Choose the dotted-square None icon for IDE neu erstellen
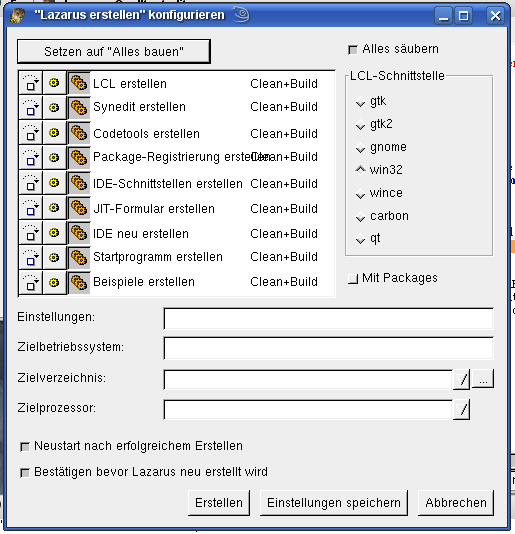Image resolution: width=515 pixels, height=534 pixels. [x=30, y=233]
